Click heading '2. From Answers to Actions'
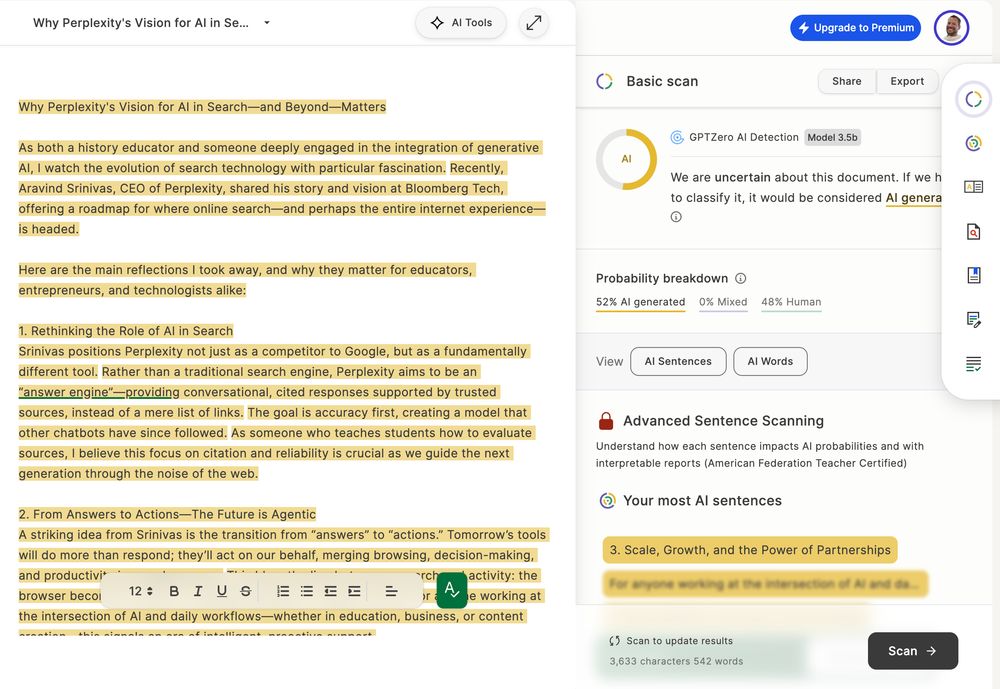Screen dimensions: 1000x689 (167, 514)
